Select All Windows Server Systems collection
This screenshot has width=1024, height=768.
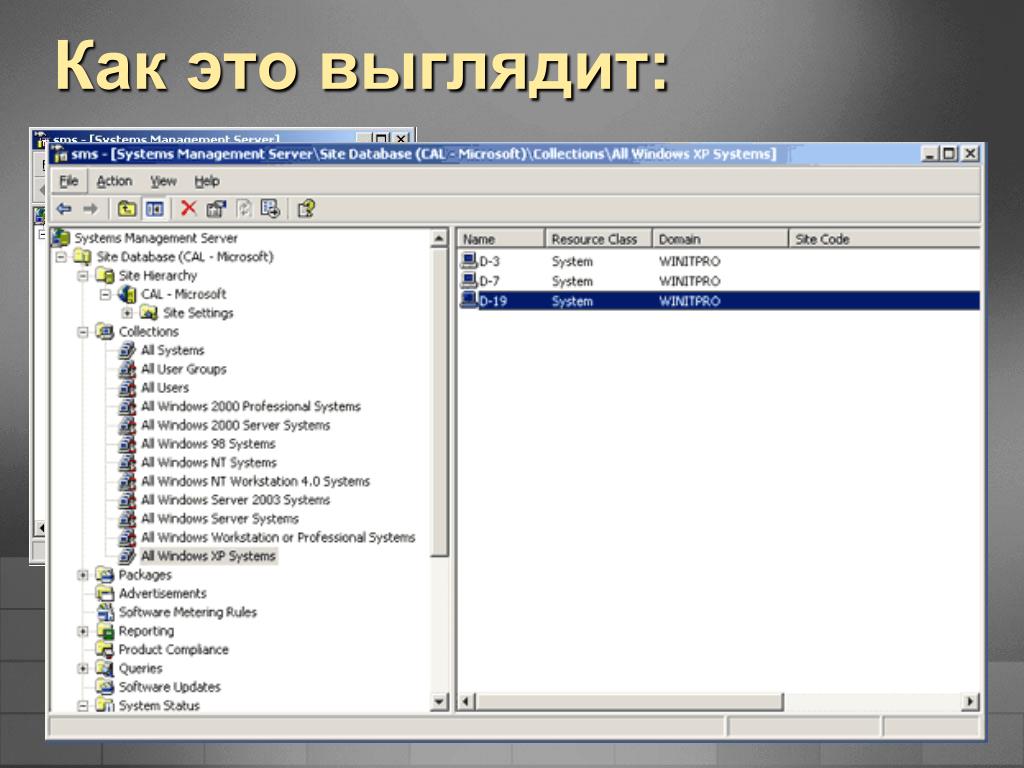click(220, 519)
